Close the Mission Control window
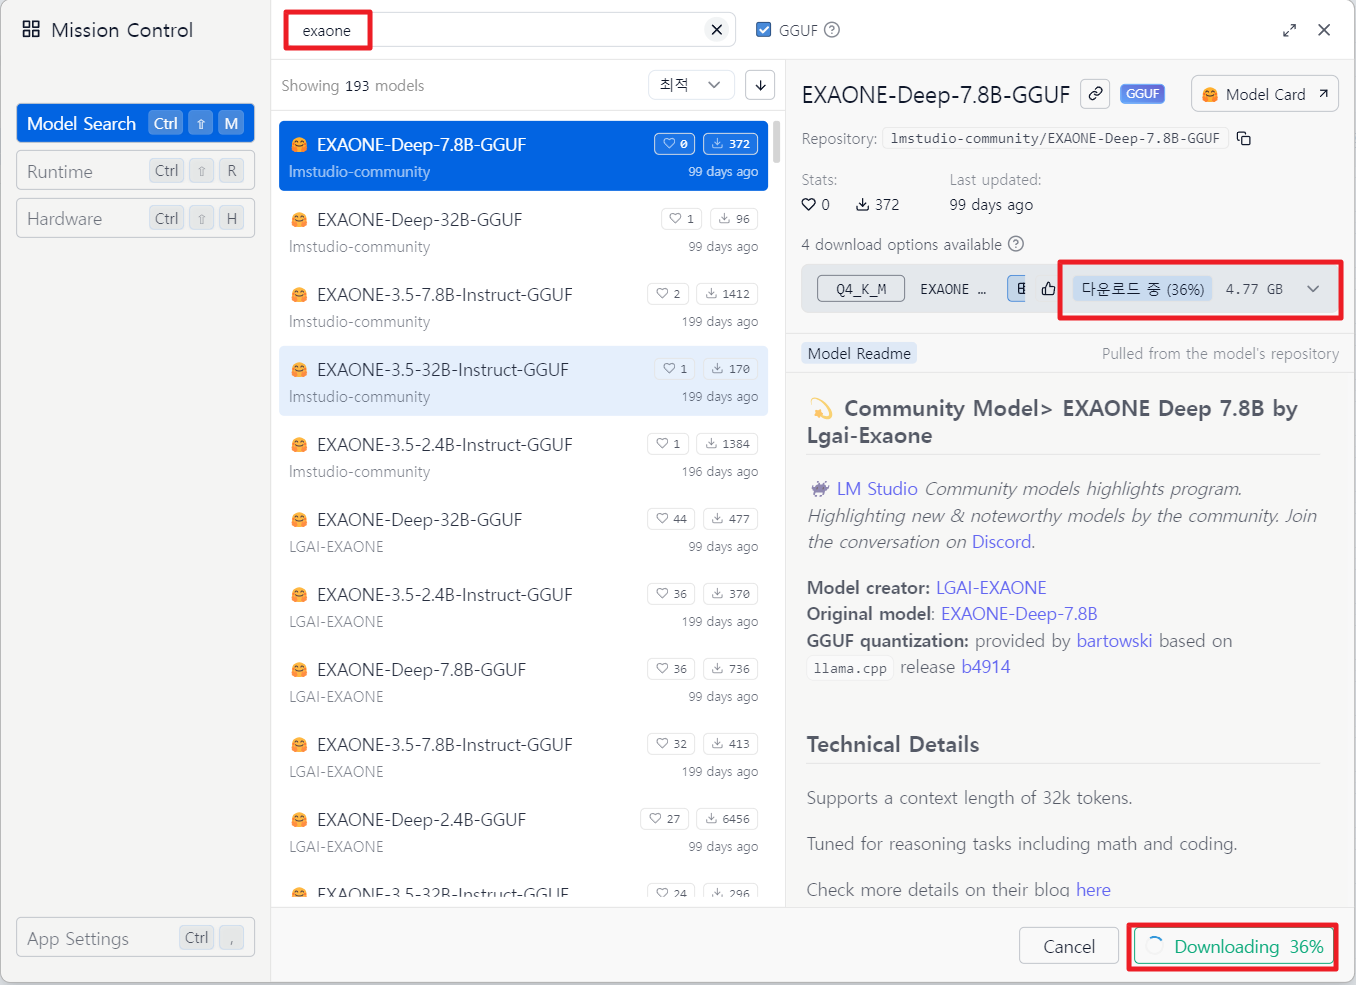Viewport: 1356px width, 985px height. (1324, 30)
